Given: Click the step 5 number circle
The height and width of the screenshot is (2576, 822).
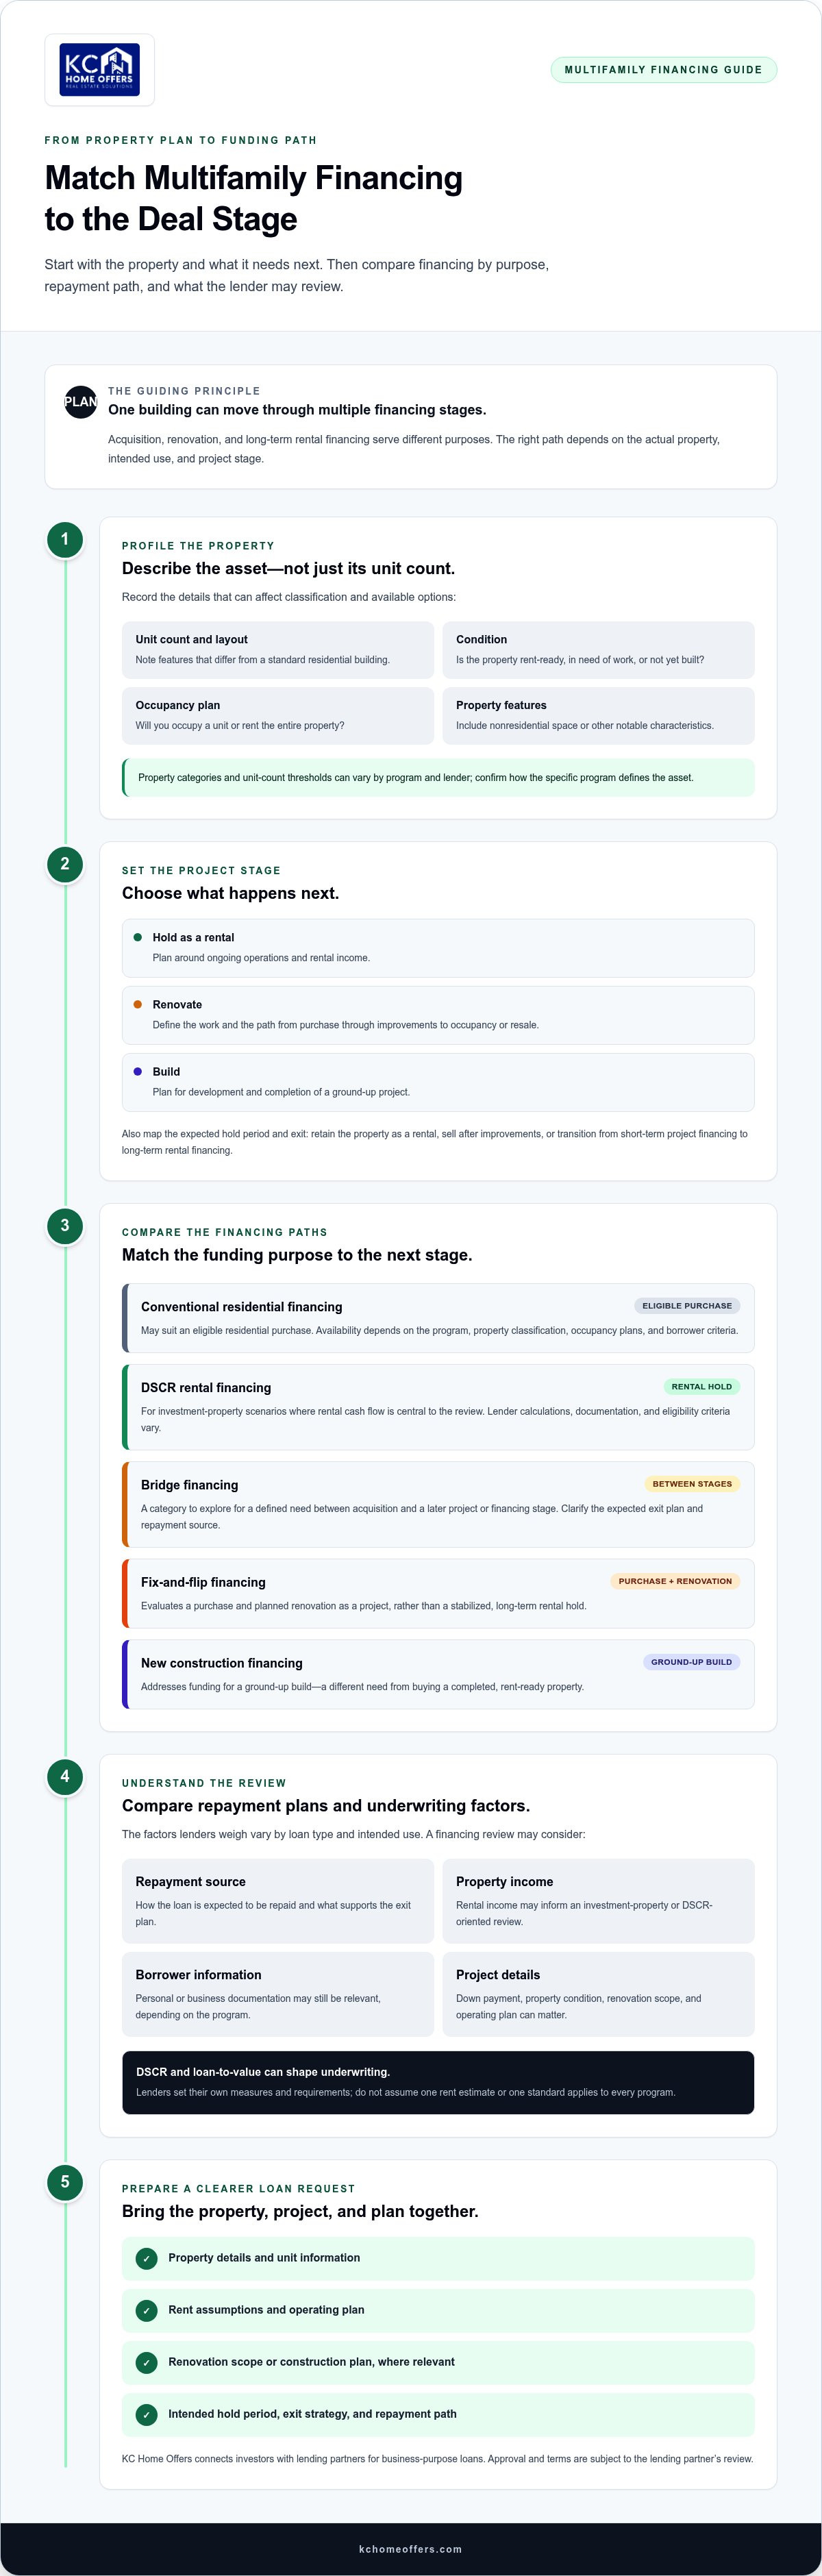Looking at the screenshot, I should pyautogui.click(x=65, y=2182).
